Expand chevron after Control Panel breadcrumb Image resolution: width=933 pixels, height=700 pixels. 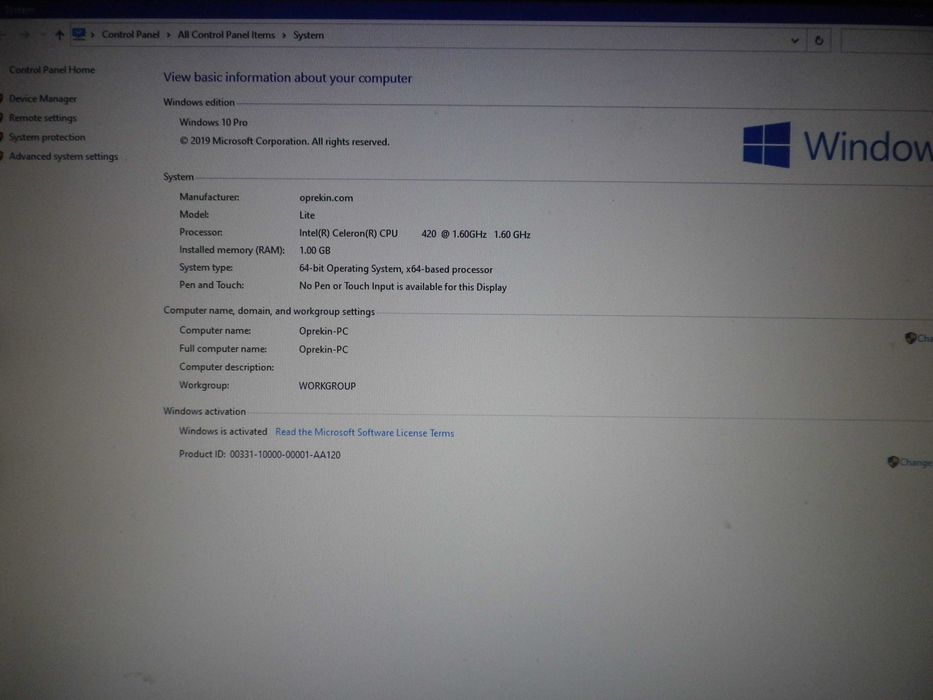(168, 35)
